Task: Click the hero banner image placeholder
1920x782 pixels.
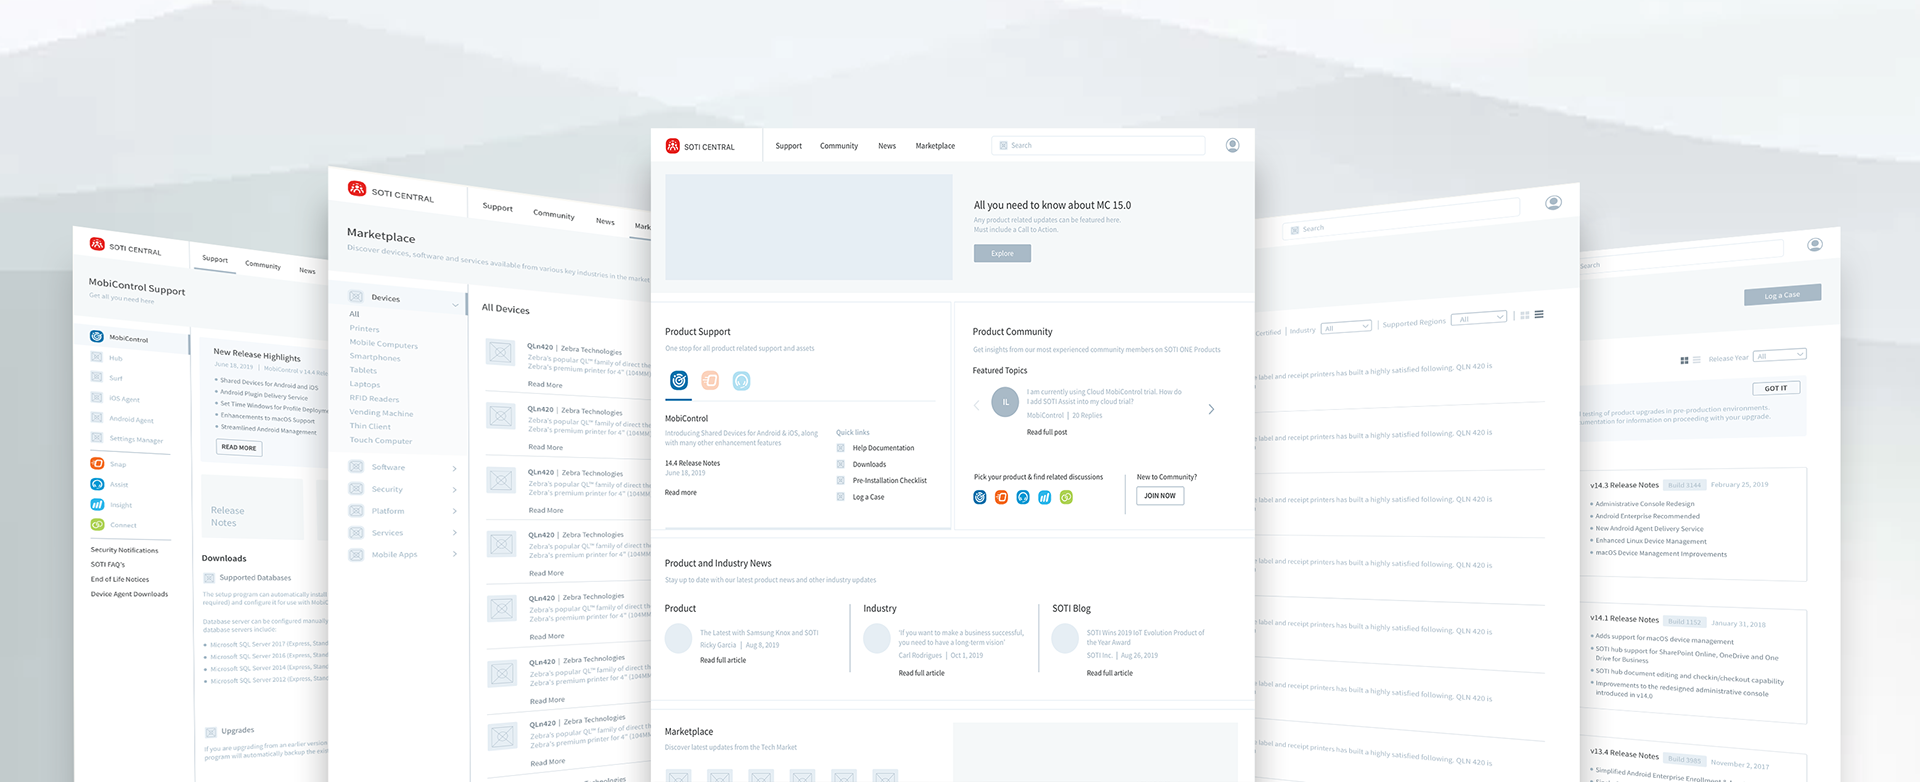Action: point(809,227)
